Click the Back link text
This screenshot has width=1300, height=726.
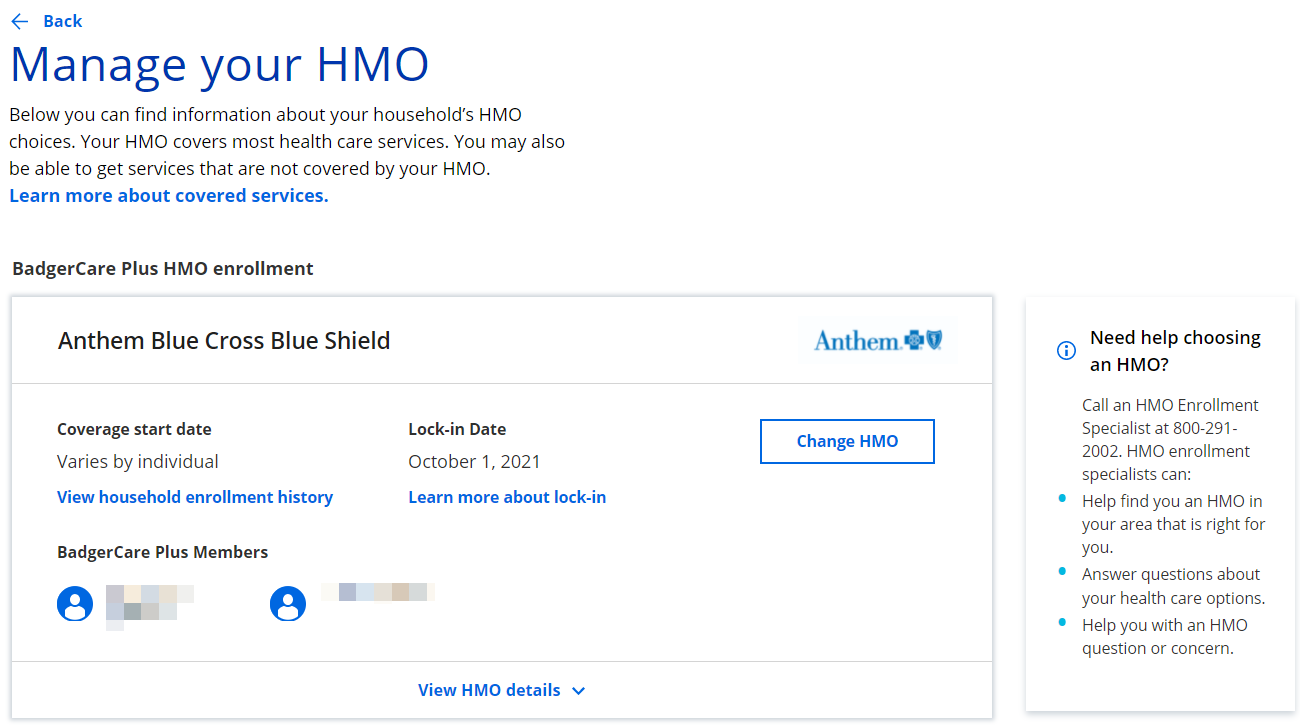click(63, 21)
